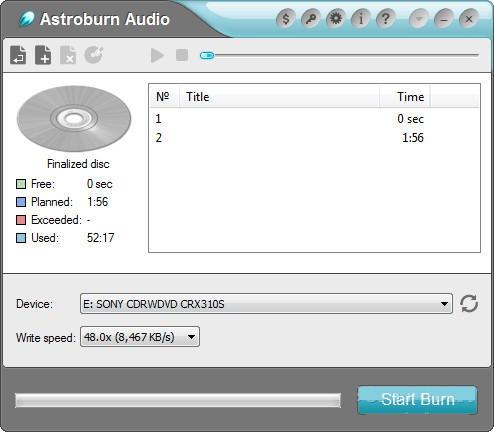The height and width of the screenshot is (432, 494).
Task: Click the Start Burn button
Action: [417, 400]
